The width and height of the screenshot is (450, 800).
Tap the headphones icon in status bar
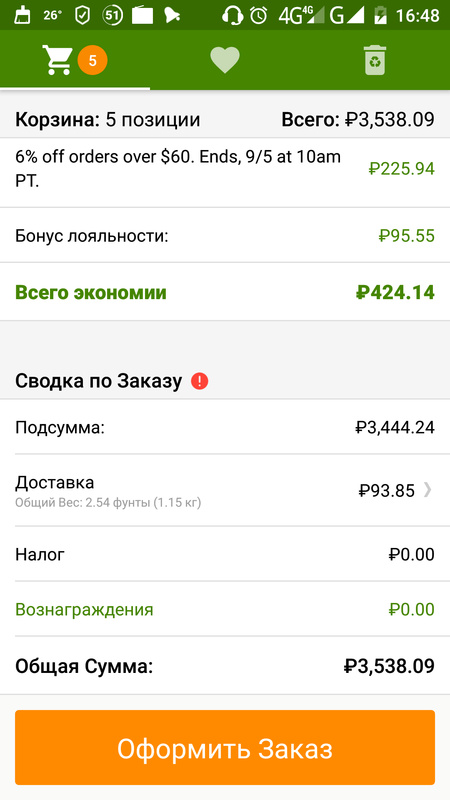[x=233, y=15]
